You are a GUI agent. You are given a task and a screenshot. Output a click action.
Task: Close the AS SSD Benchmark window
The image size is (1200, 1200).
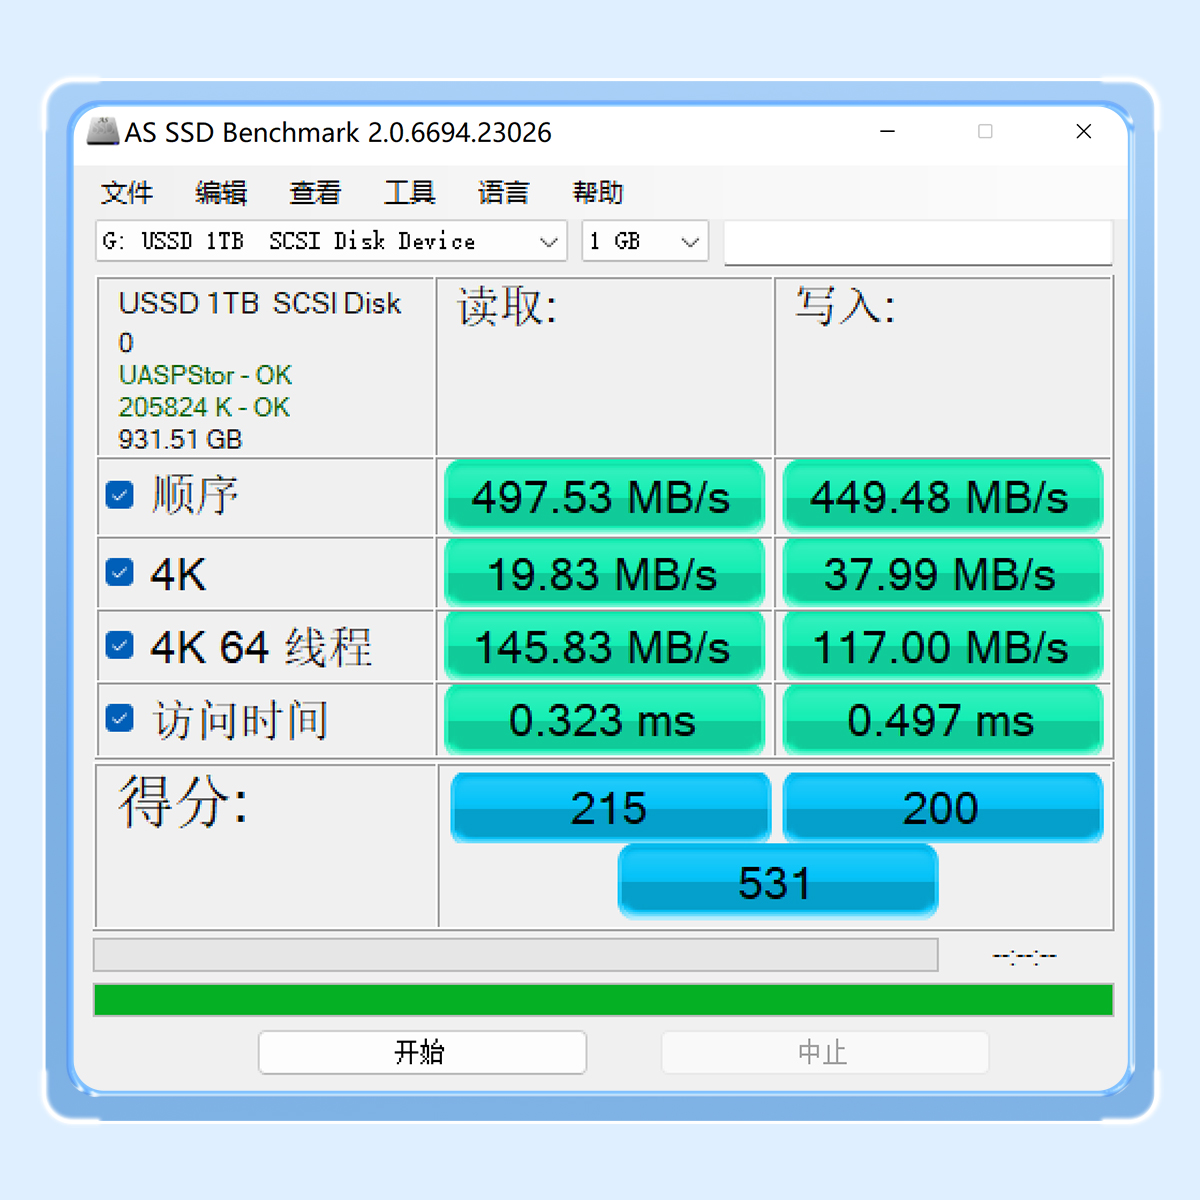(1083, 132)
